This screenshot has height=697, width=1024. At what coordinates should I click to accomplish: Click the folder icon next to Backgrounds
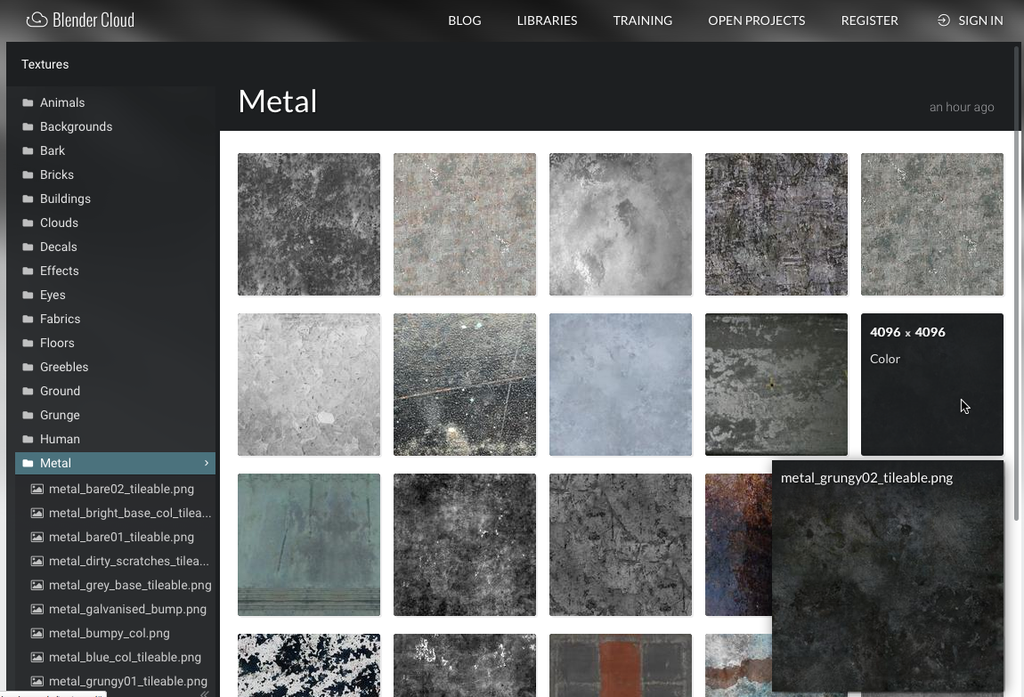[x=28, y=126]
